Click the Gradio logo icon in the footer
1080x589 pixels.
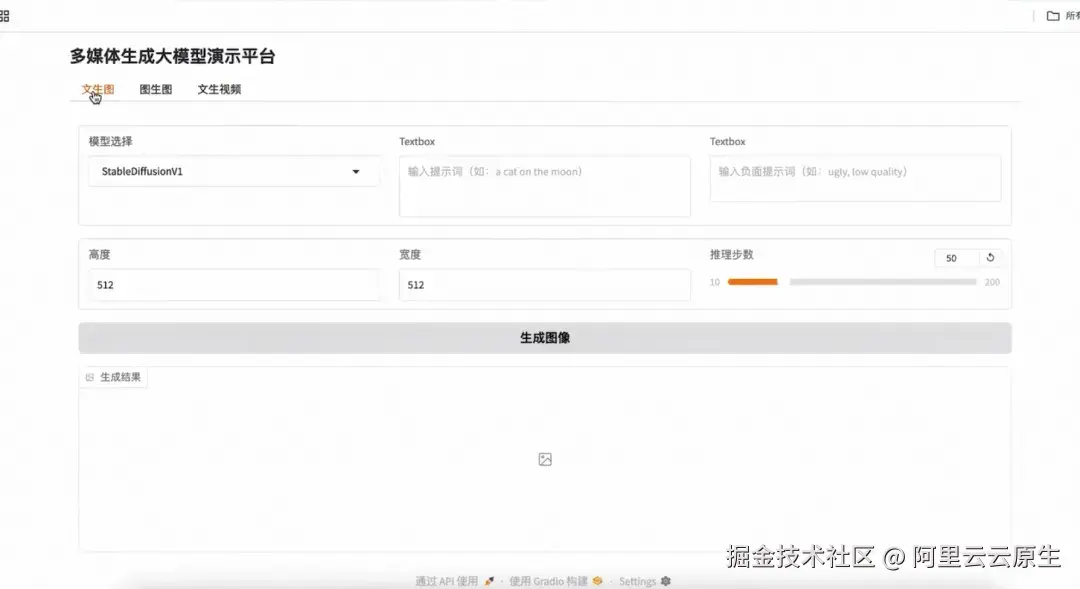(x=597, y=581)
